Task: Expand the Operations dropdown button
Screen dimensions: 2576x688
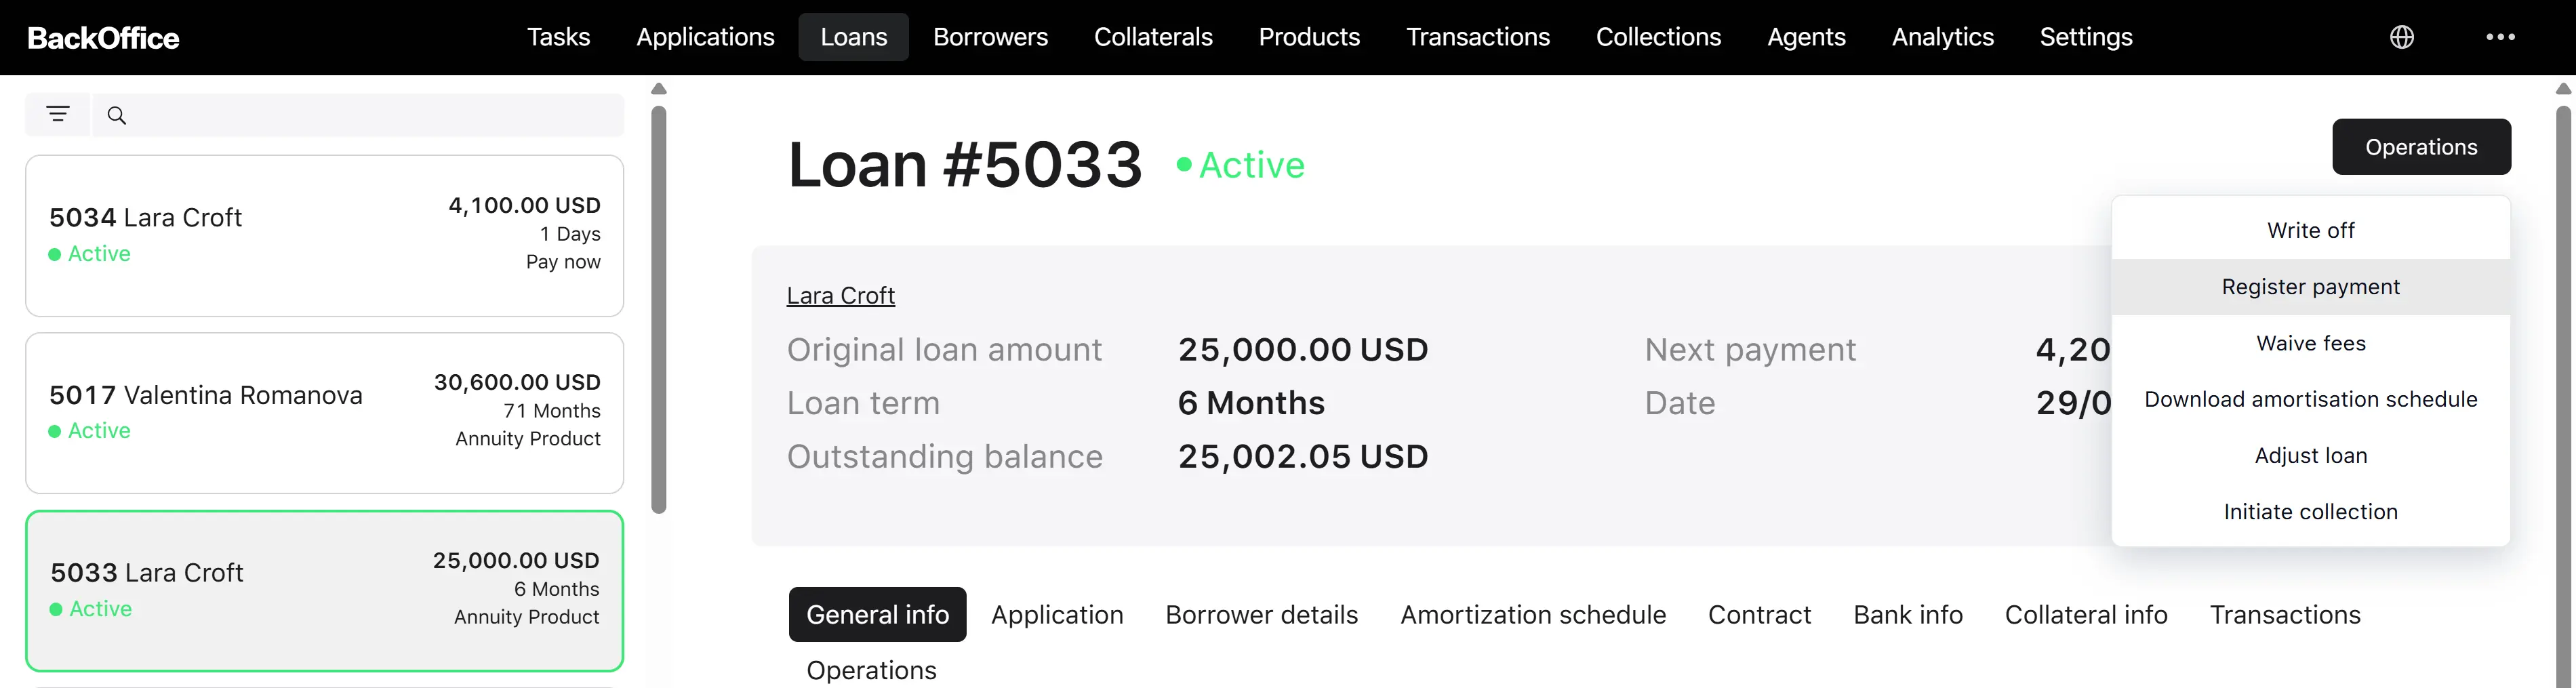Action: pos(2421,147)
